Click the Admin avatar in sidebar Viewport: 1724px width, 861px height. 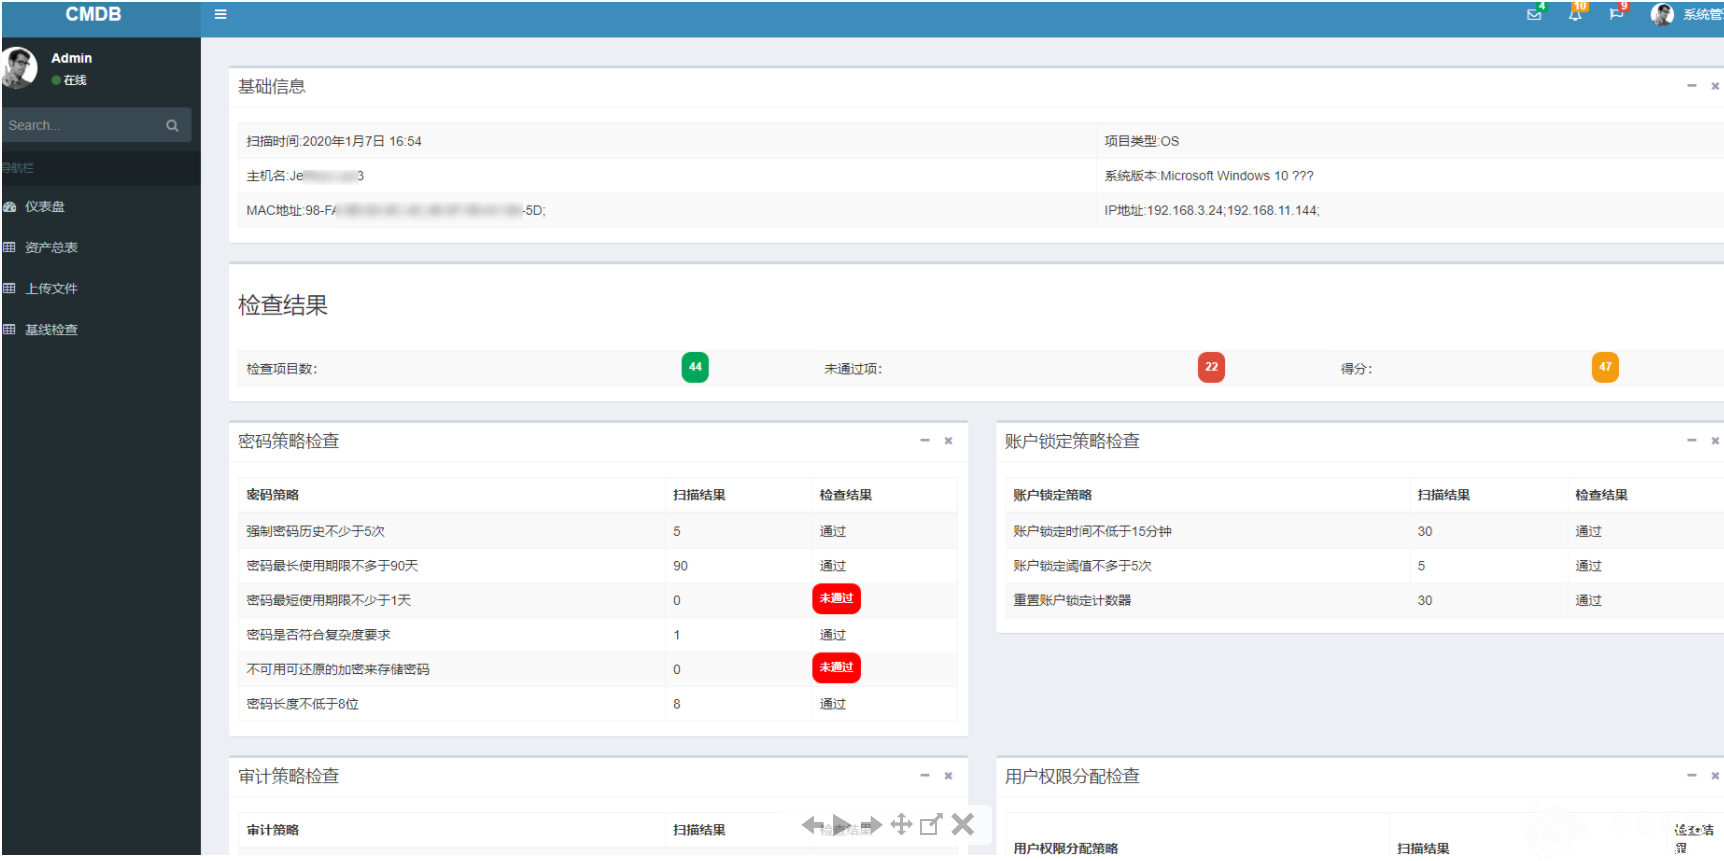(19, 68)
